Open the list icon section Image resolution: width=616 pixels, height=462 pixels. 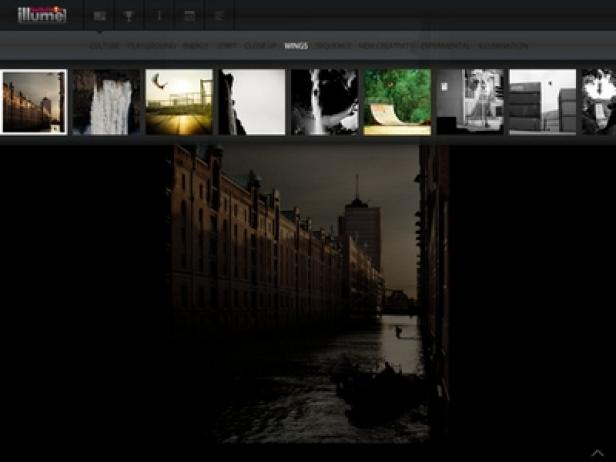[x=219, y=16]
